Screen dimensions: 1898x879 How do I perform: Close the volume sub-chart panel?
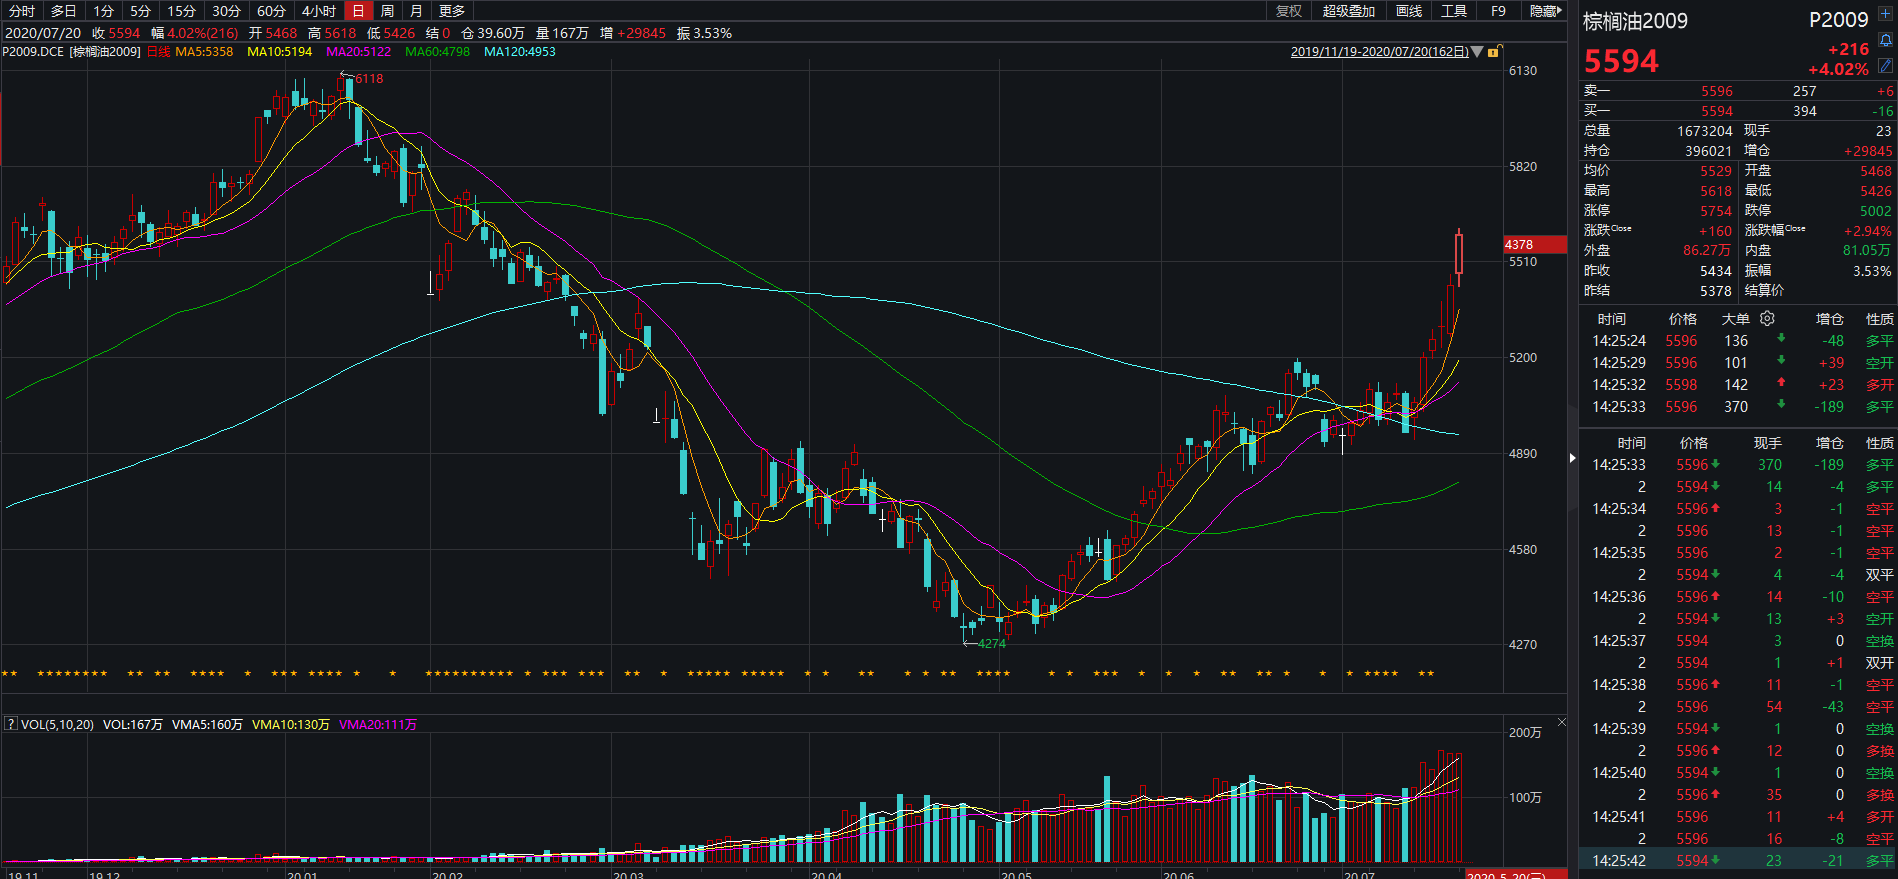tap(1561, 722)
